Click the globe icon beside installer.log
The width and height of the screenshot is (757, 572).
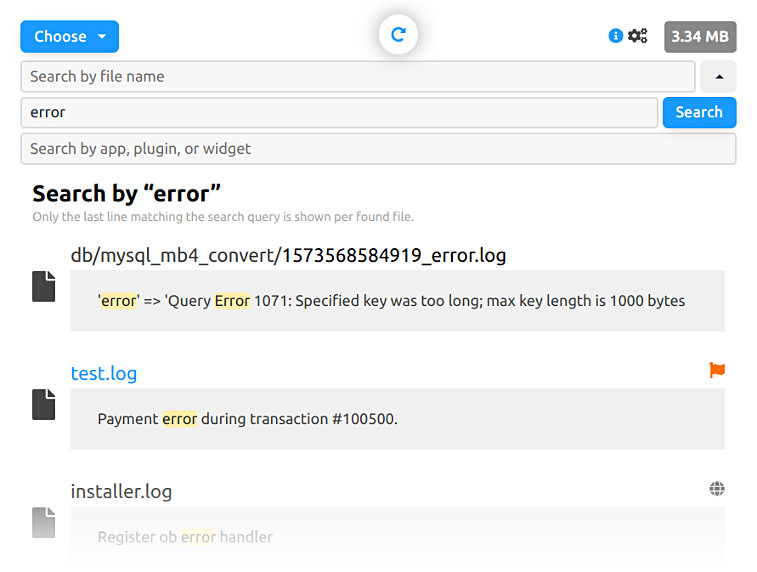tap(716, 489)
